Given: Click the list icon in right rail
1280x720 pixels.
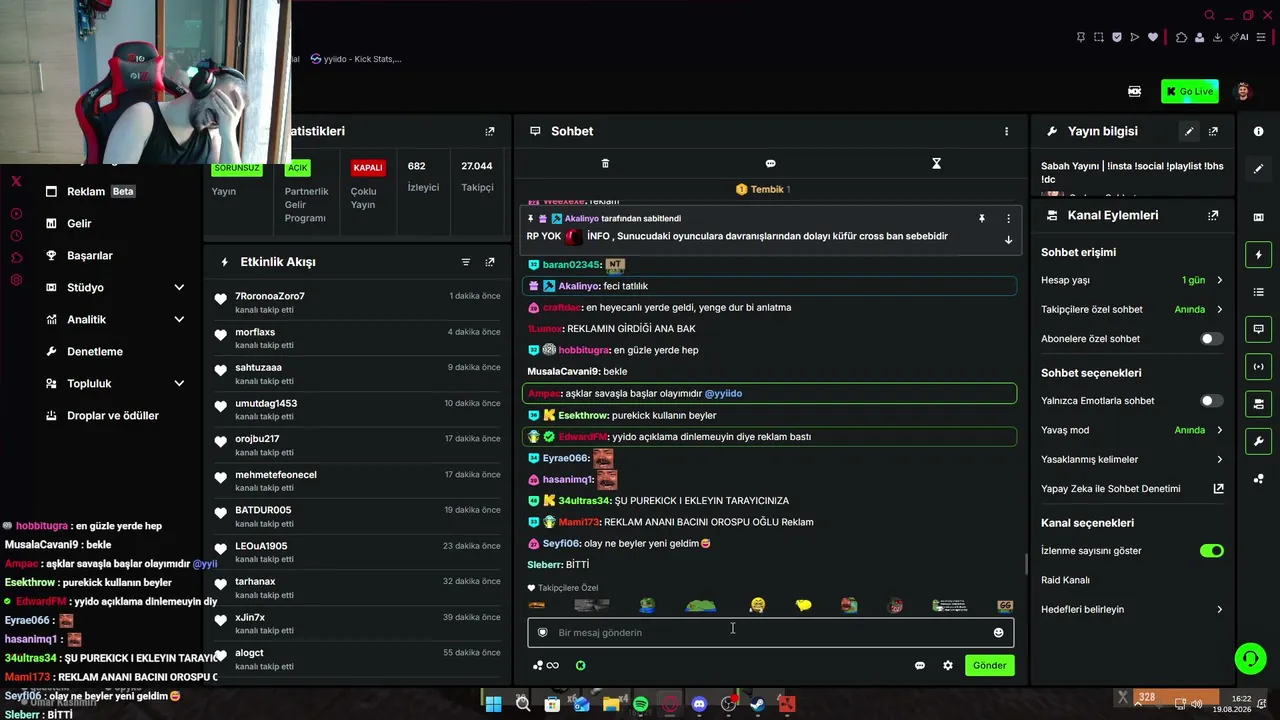Looking at the screenshot, I should pyautogui.click(x=1258, y=292).
